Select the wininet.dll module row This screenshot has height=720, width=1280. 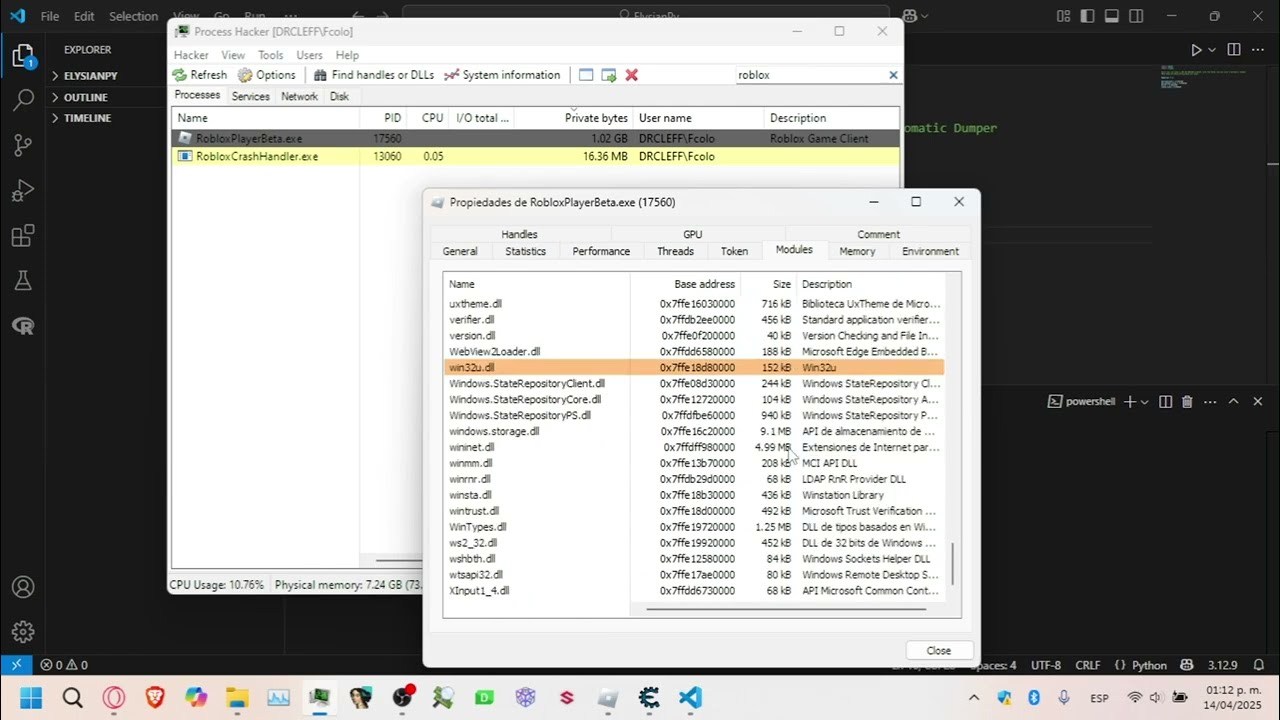694,447
